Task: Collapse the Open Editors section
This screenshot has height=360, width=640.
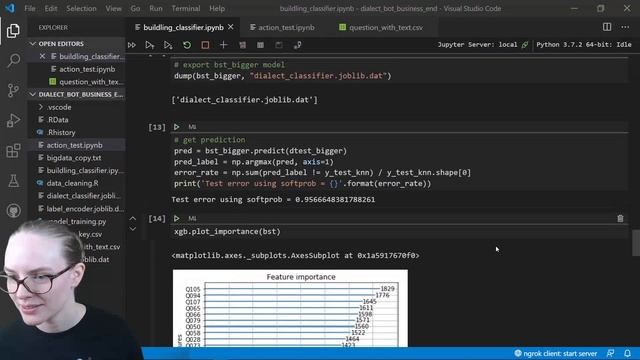Action: (x=33, y=44)
